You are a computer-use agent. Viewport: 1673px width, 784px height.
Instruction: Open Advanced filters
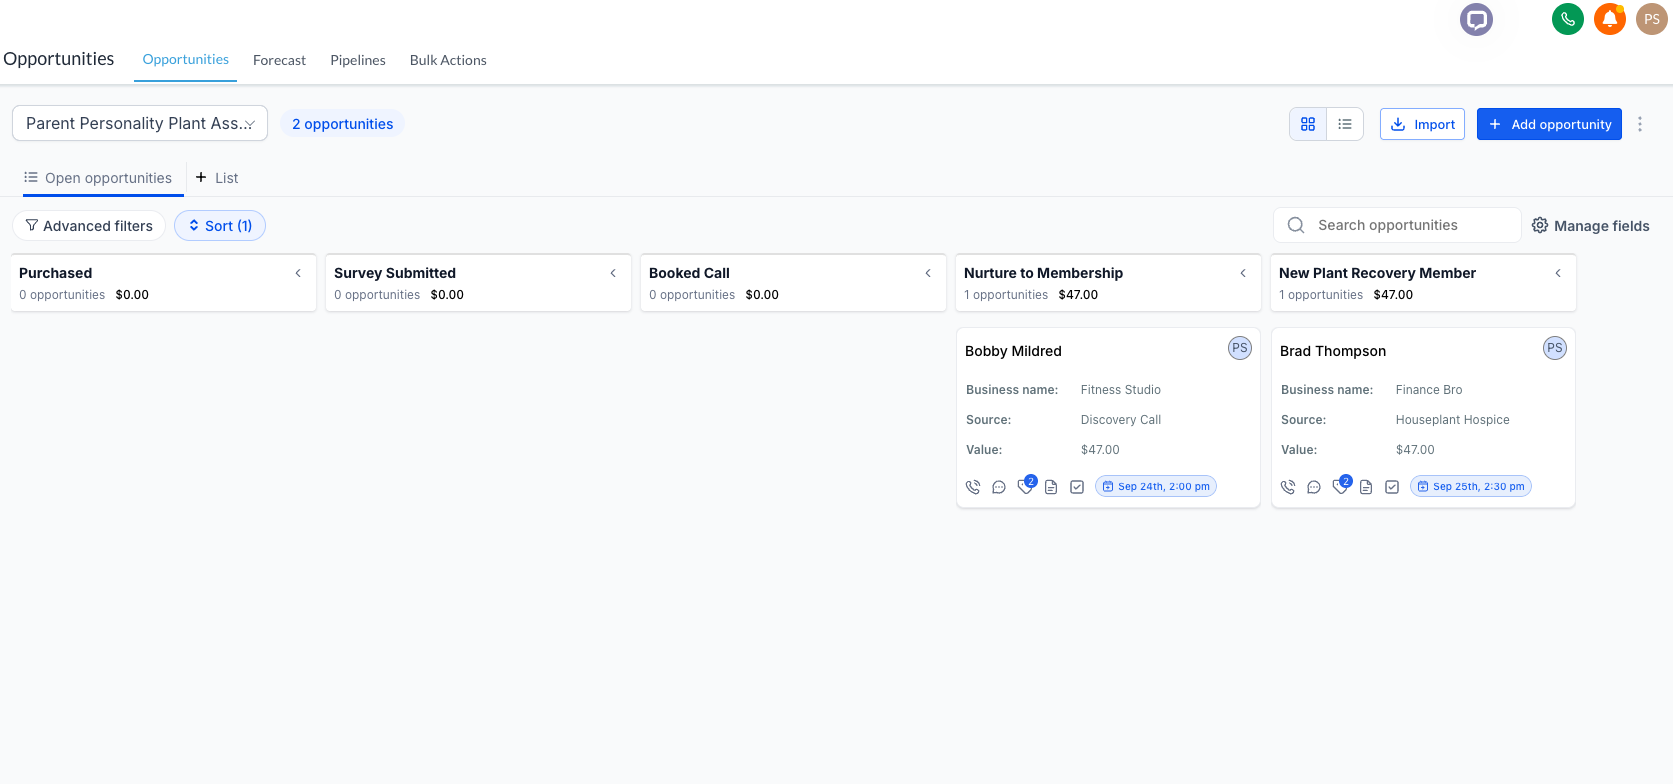89,226
